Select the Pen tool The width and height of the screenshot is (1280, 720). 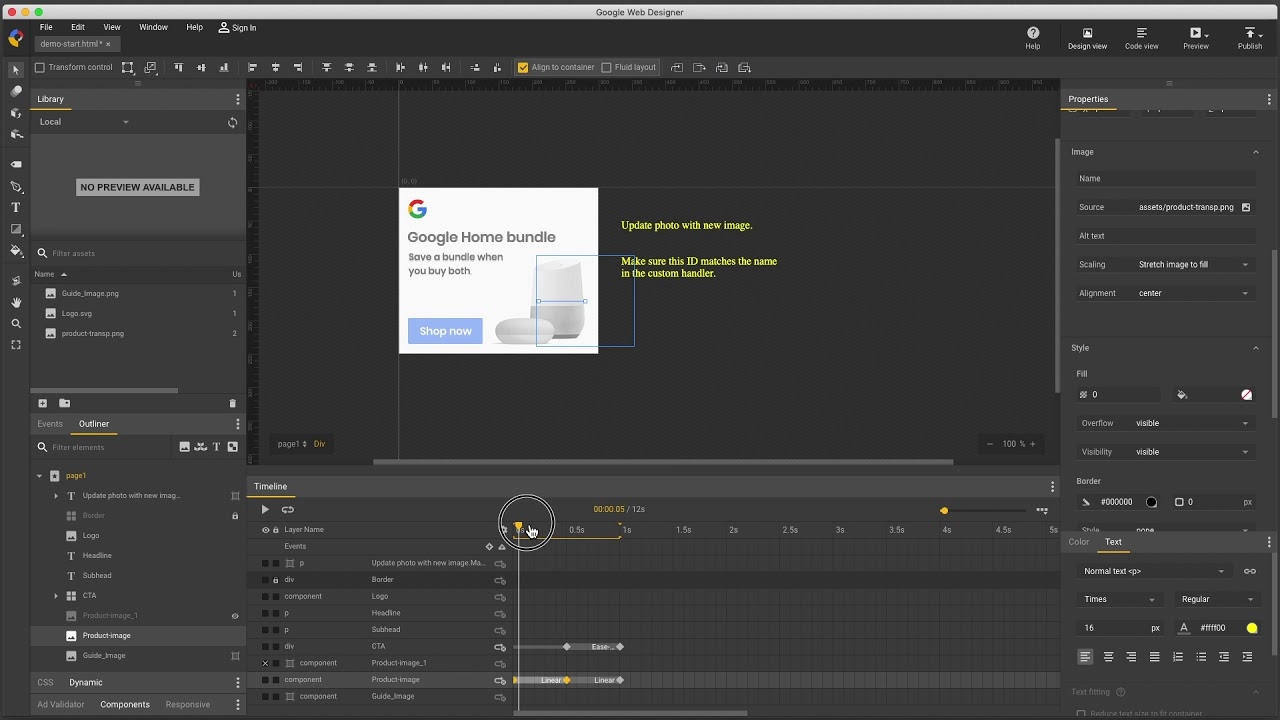[x=15, y=187]
